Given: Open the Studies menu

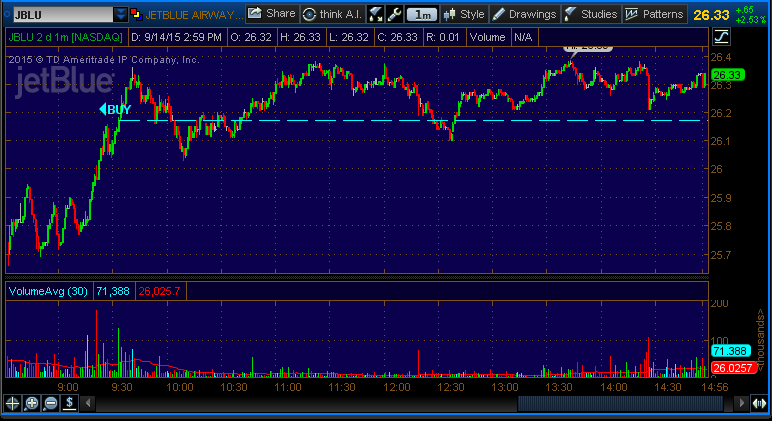Looking at the screenshot, I should pos(590,14).
